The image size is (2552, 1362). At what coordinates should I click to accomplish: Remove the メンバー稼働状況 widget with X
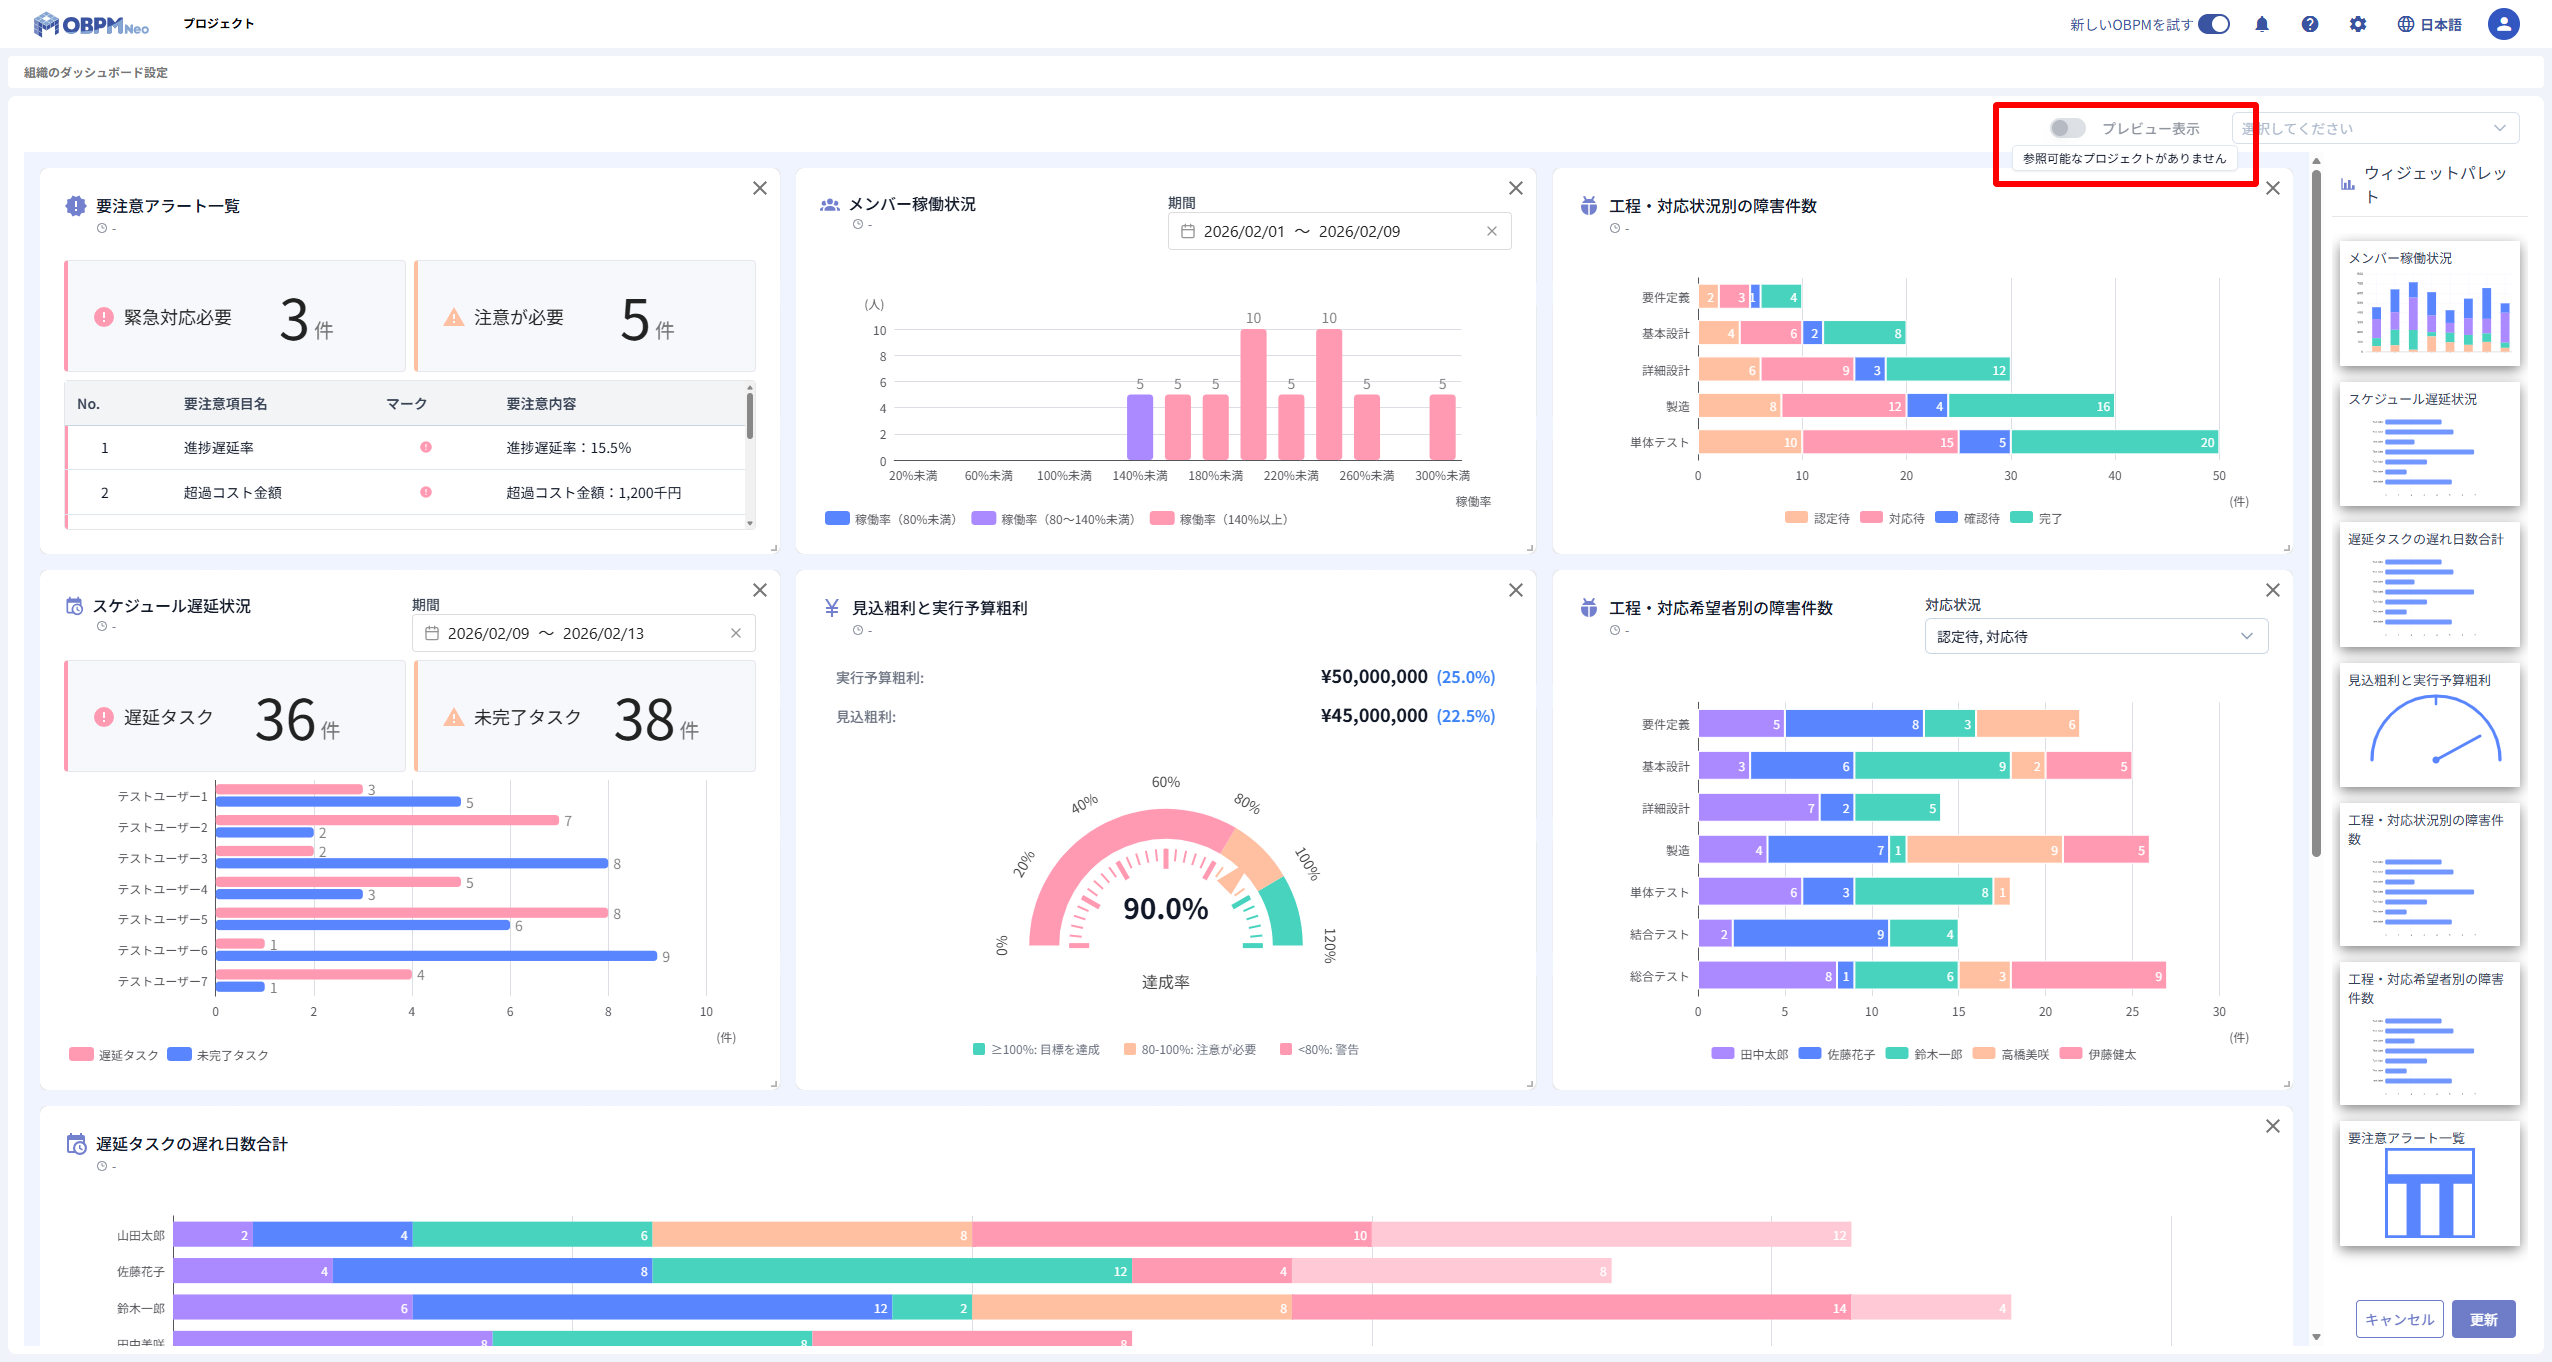pyautogui.click(x=1516, y=188)
